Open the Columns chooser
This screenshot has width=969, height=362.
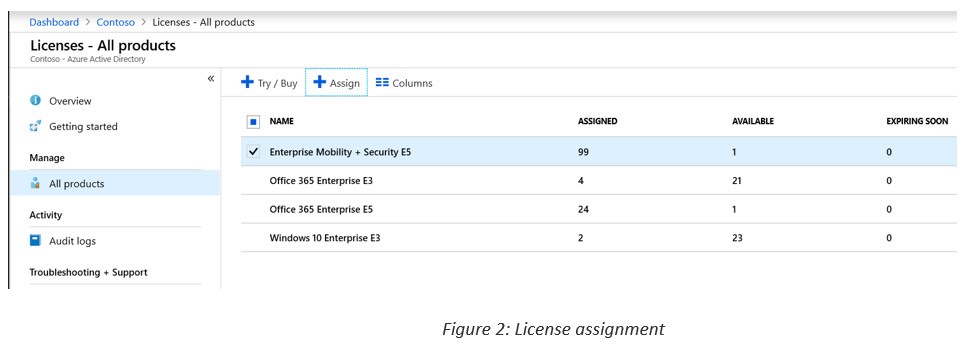(x=404, y=83)
